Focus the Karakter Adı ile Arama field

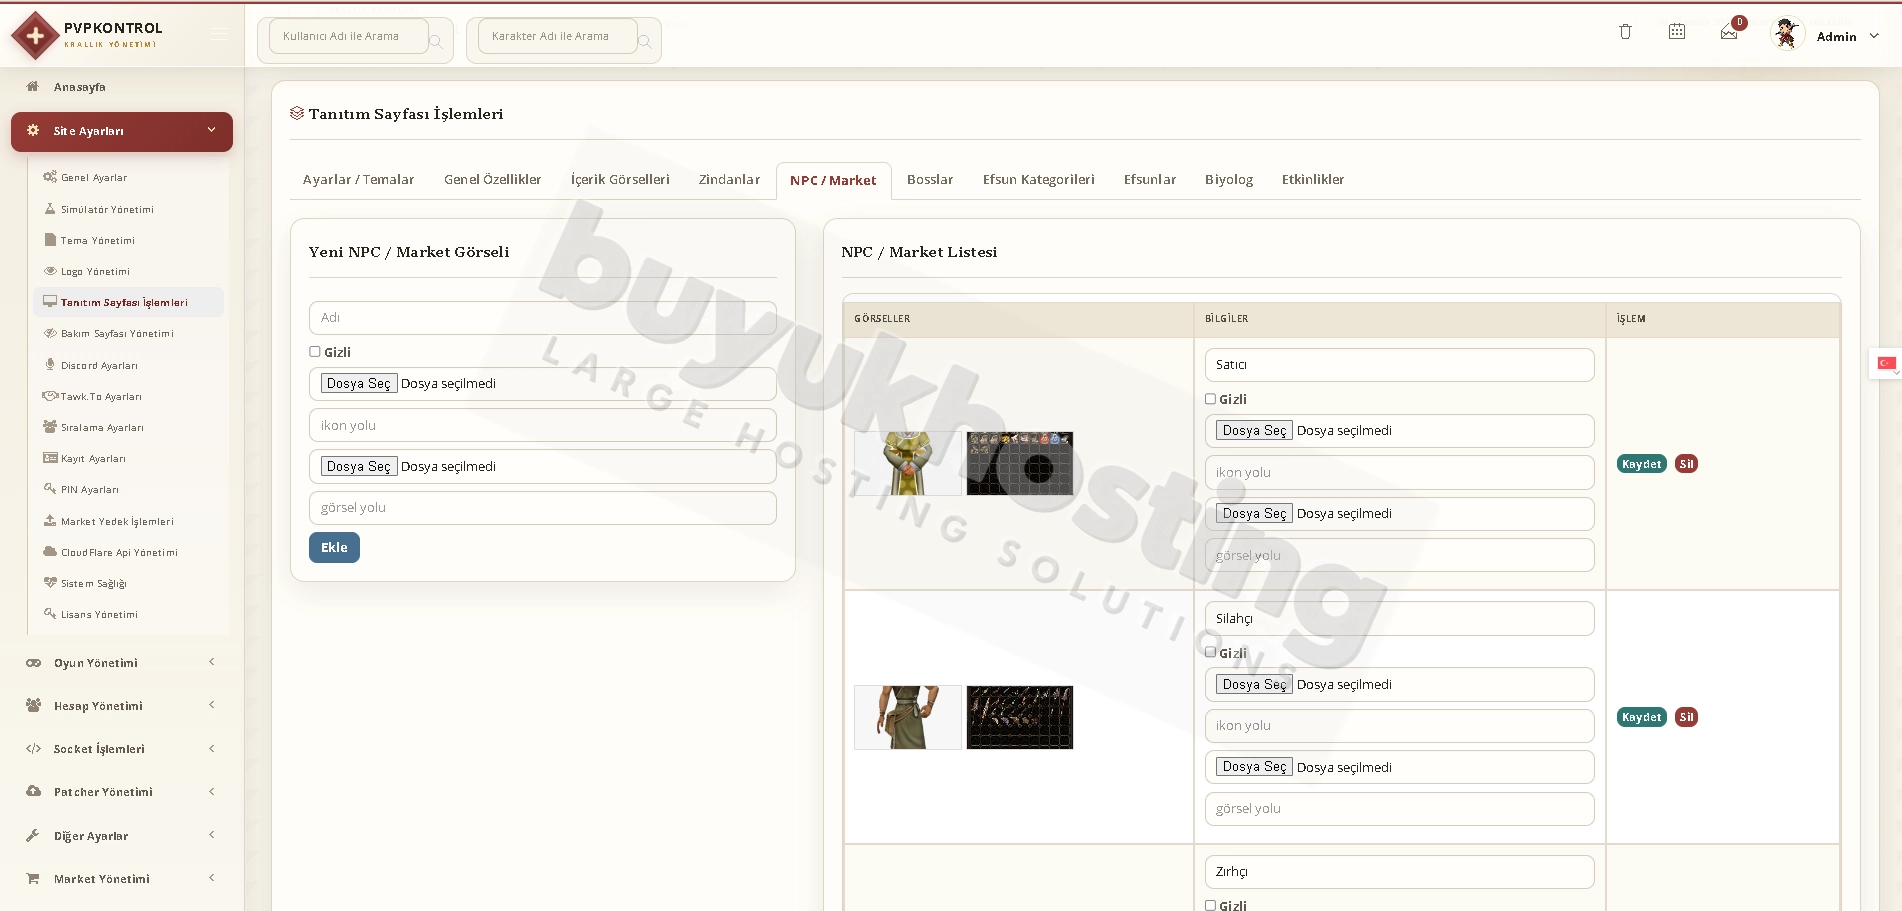558,36
